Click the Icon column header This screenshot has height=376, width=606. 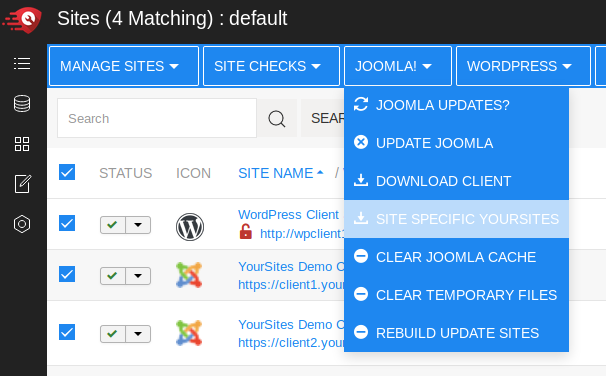(x=193, y=173)
